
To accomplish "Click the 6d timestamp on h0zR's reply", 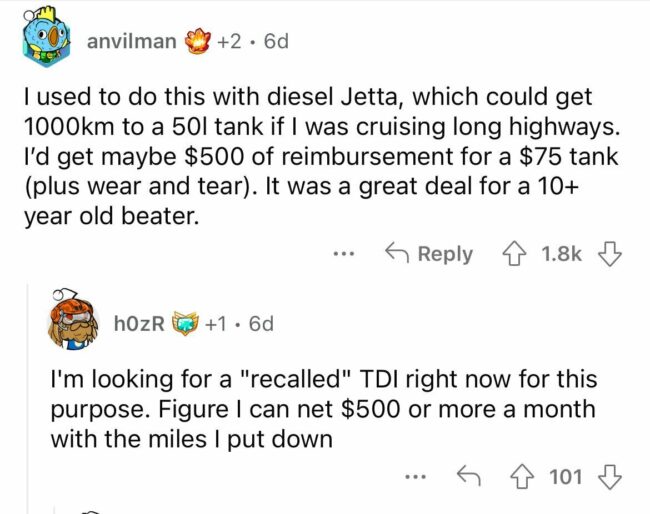I will 259,323.
